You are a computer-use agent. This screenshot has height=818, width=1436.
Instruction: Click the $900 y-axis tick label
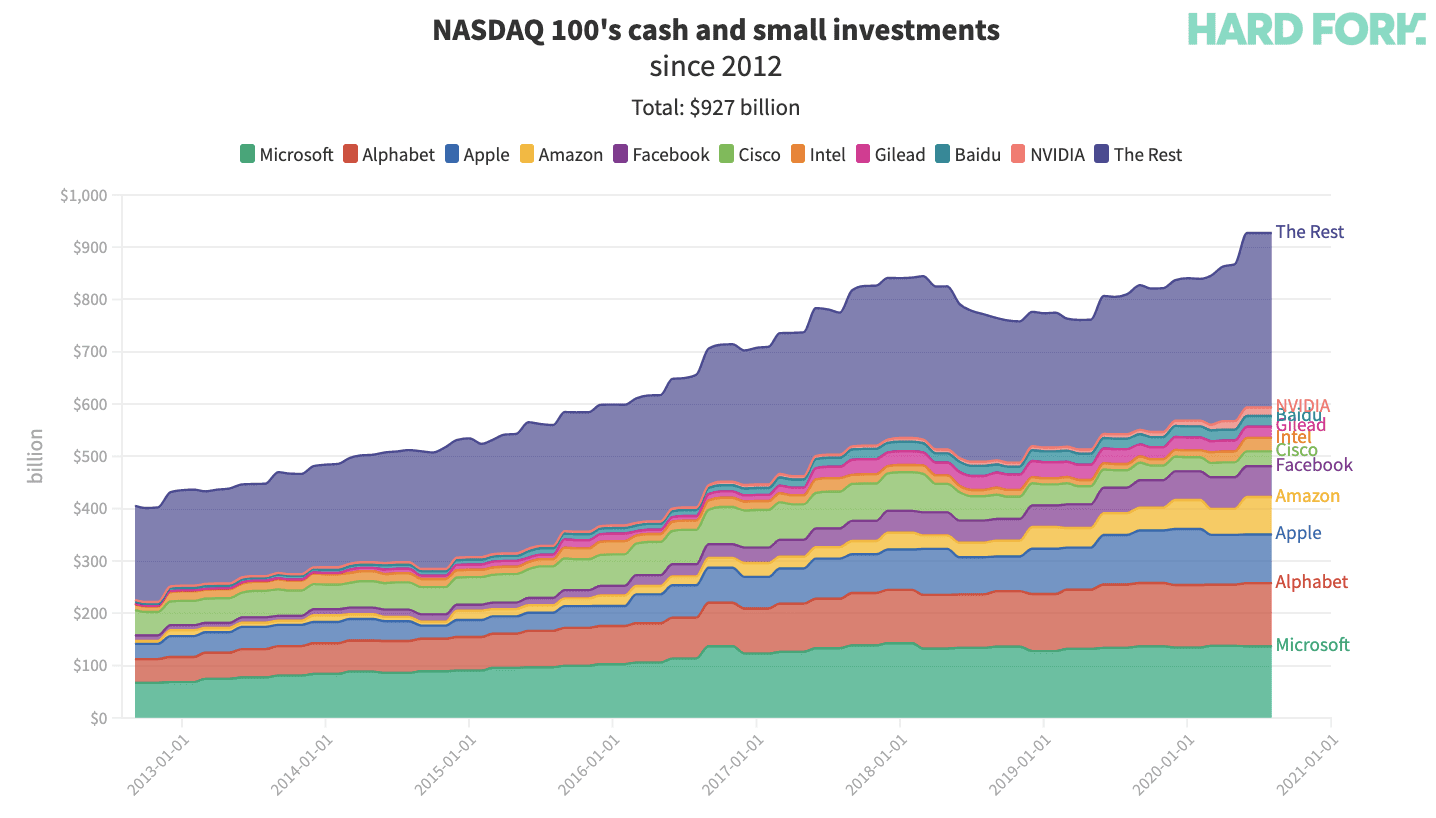click(89, 247)
